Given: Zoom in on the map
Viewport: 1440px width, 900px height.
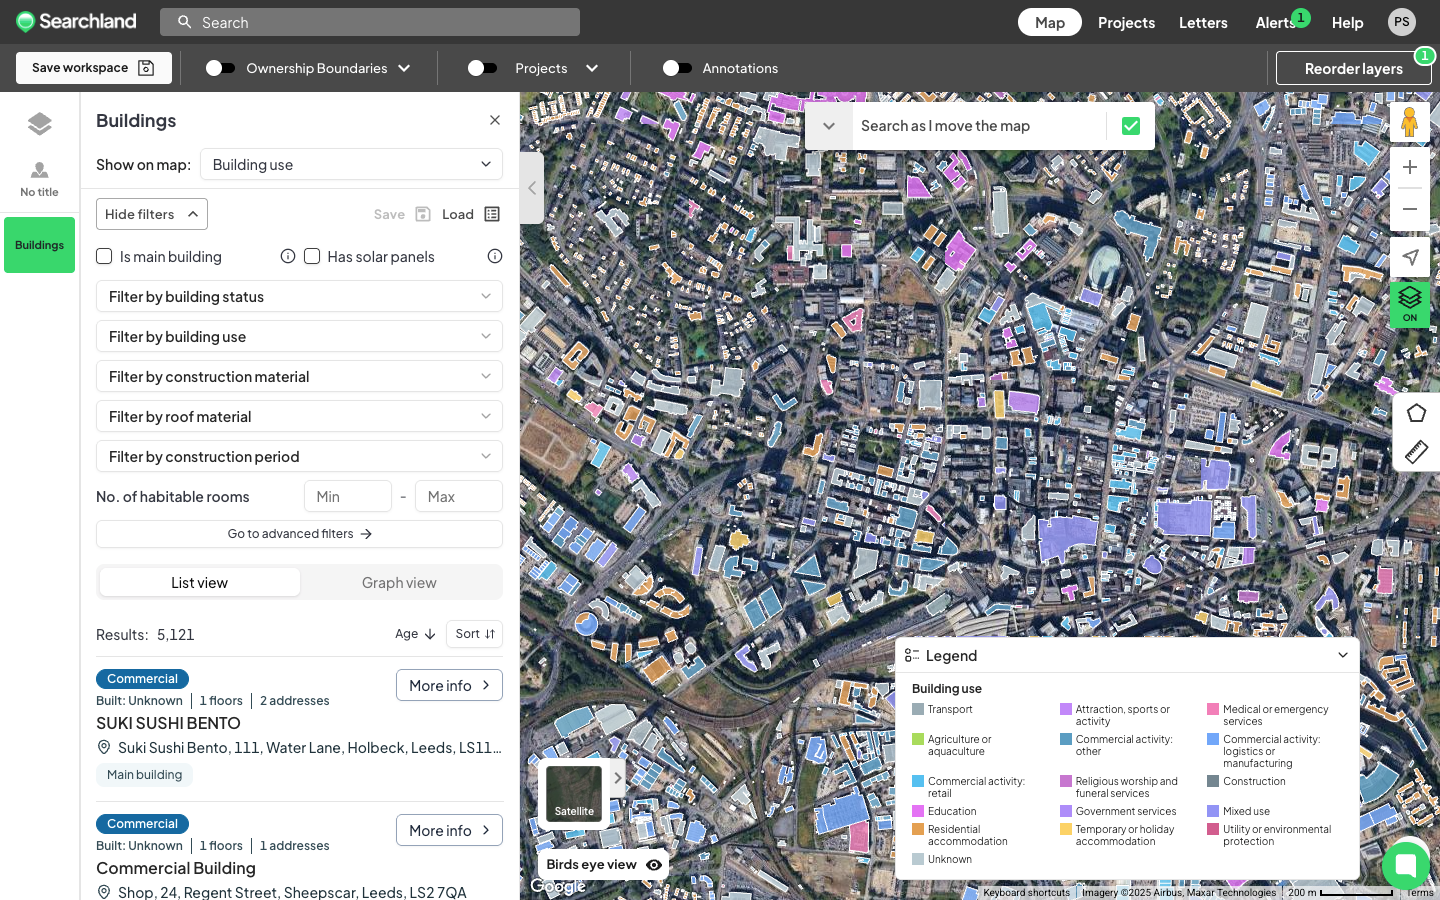Looking at the screenshot, I should pos(1409,167).
